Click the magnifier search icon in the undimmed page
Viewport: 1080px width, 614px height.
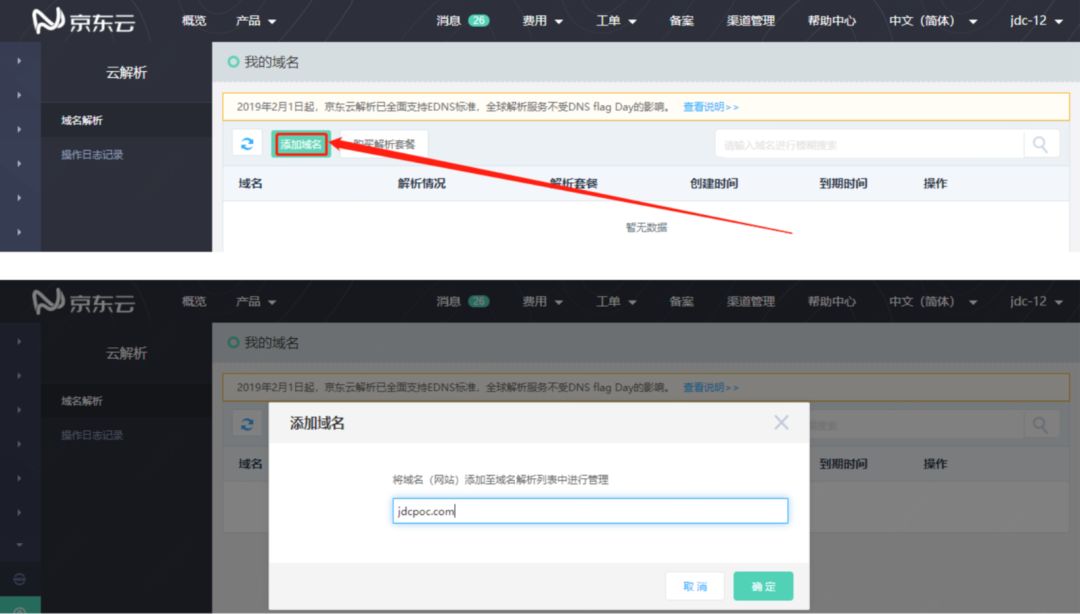(1040, 144)
